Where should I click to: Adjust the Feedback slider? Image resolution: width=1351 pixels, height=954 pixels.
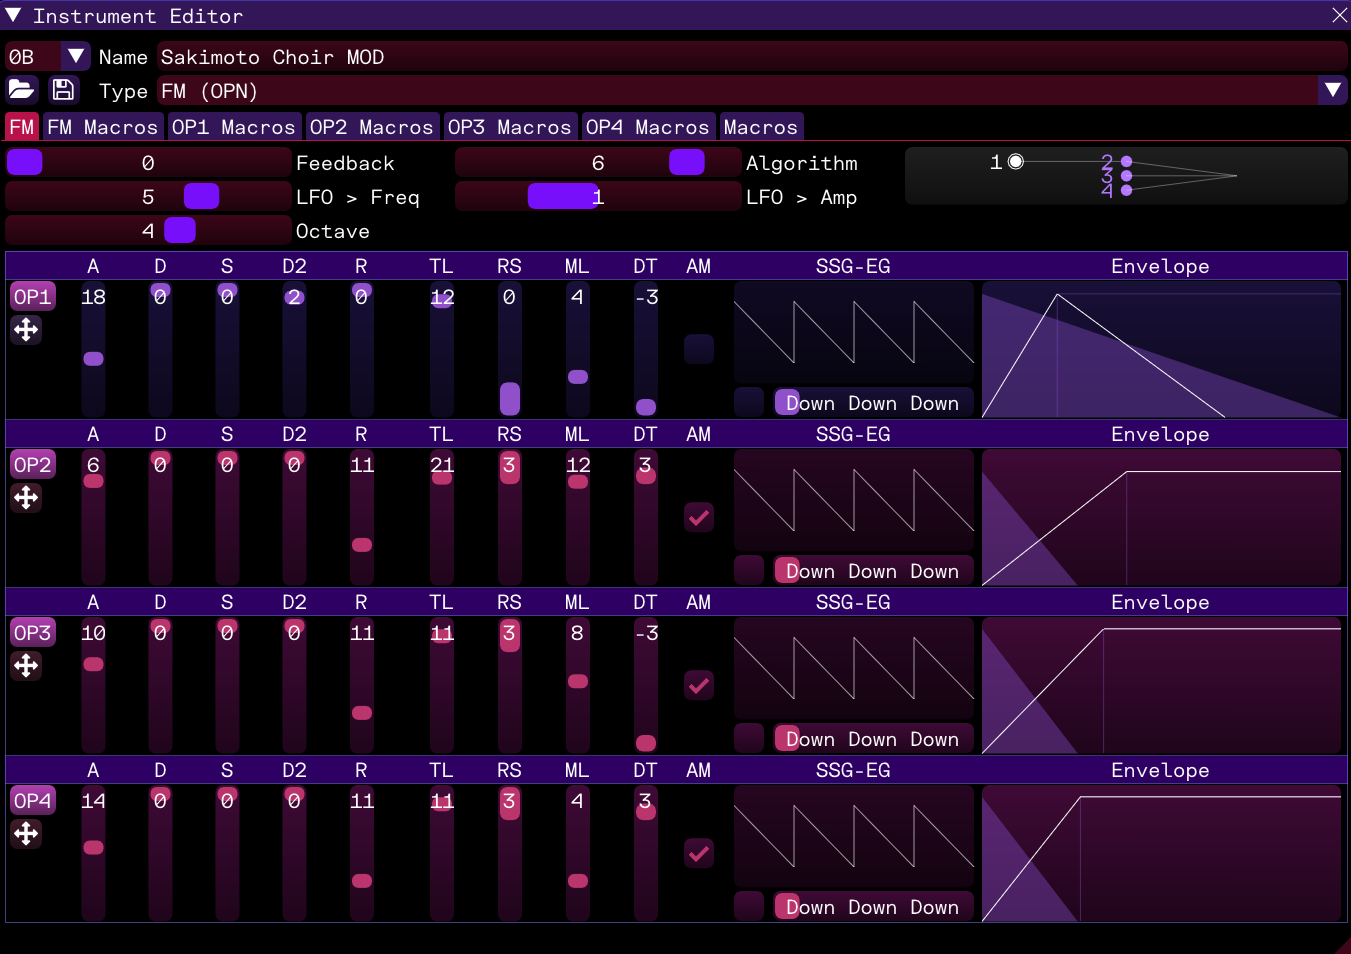pyautogui.click(x=148, y=163)
